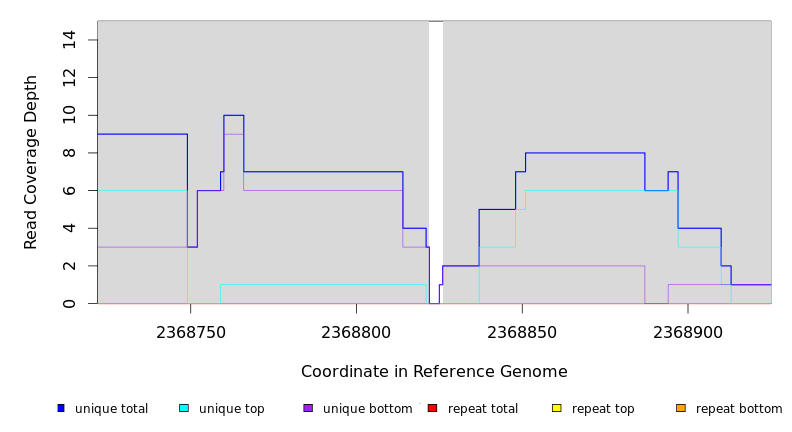The image size is (792, 432).
Task: Select the 'repeat bottom' legend label
Action: pos(739,409)
